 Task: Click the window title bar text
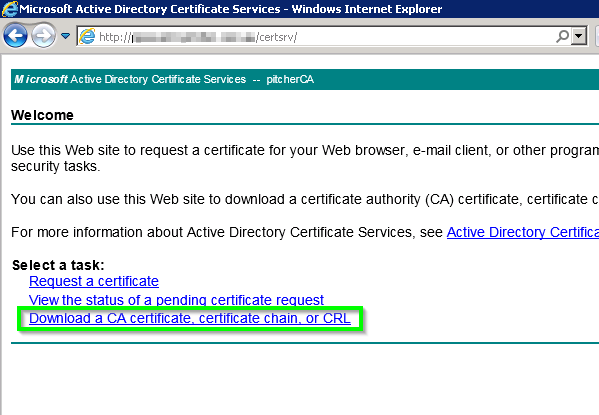pos(231,9)
